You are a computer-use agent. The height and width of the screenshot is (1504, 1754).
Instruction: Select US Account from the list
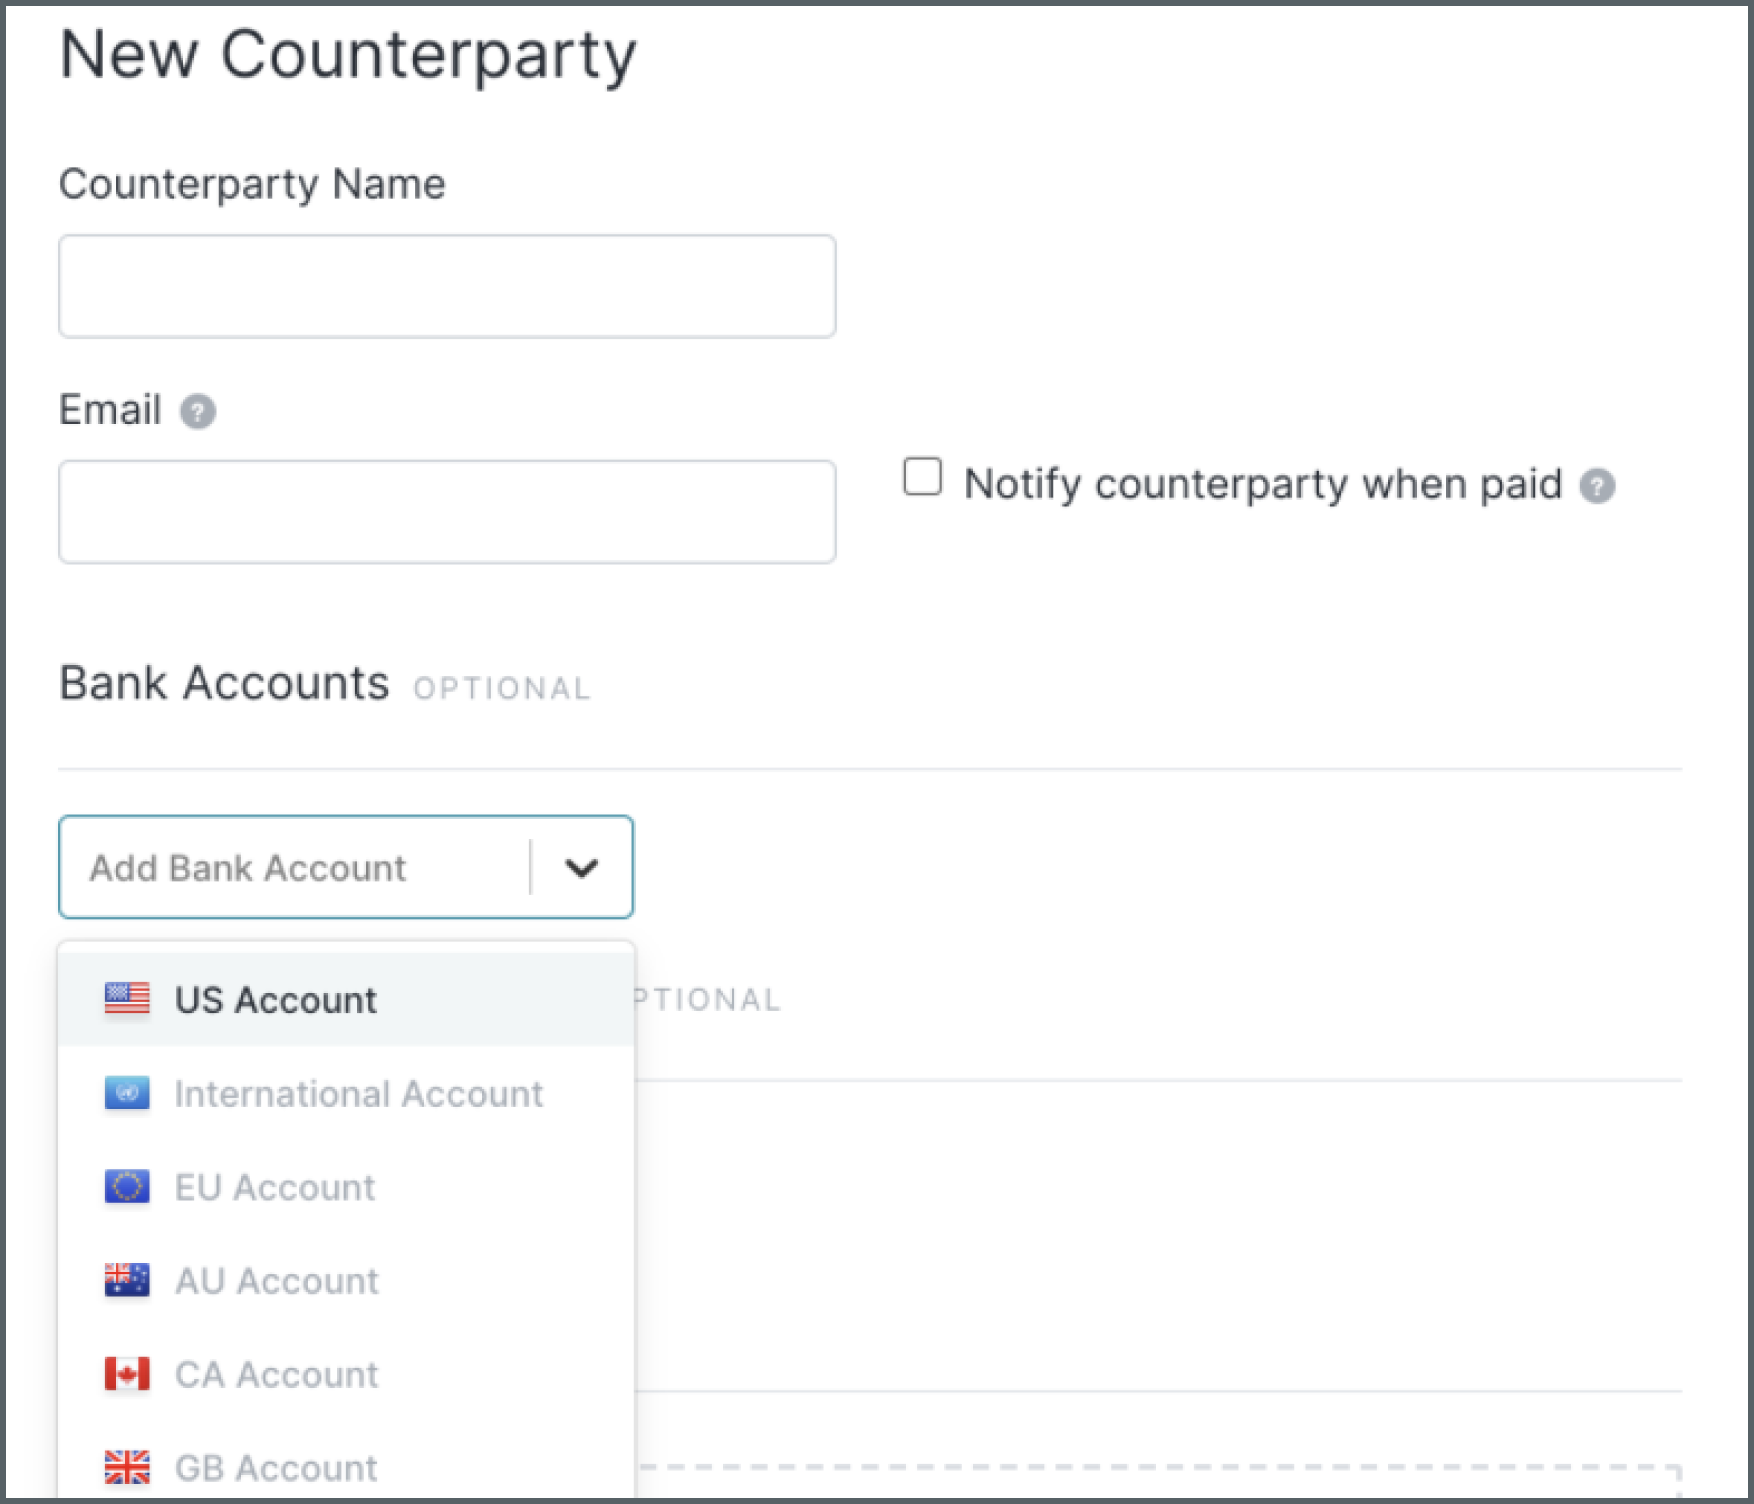276,998
